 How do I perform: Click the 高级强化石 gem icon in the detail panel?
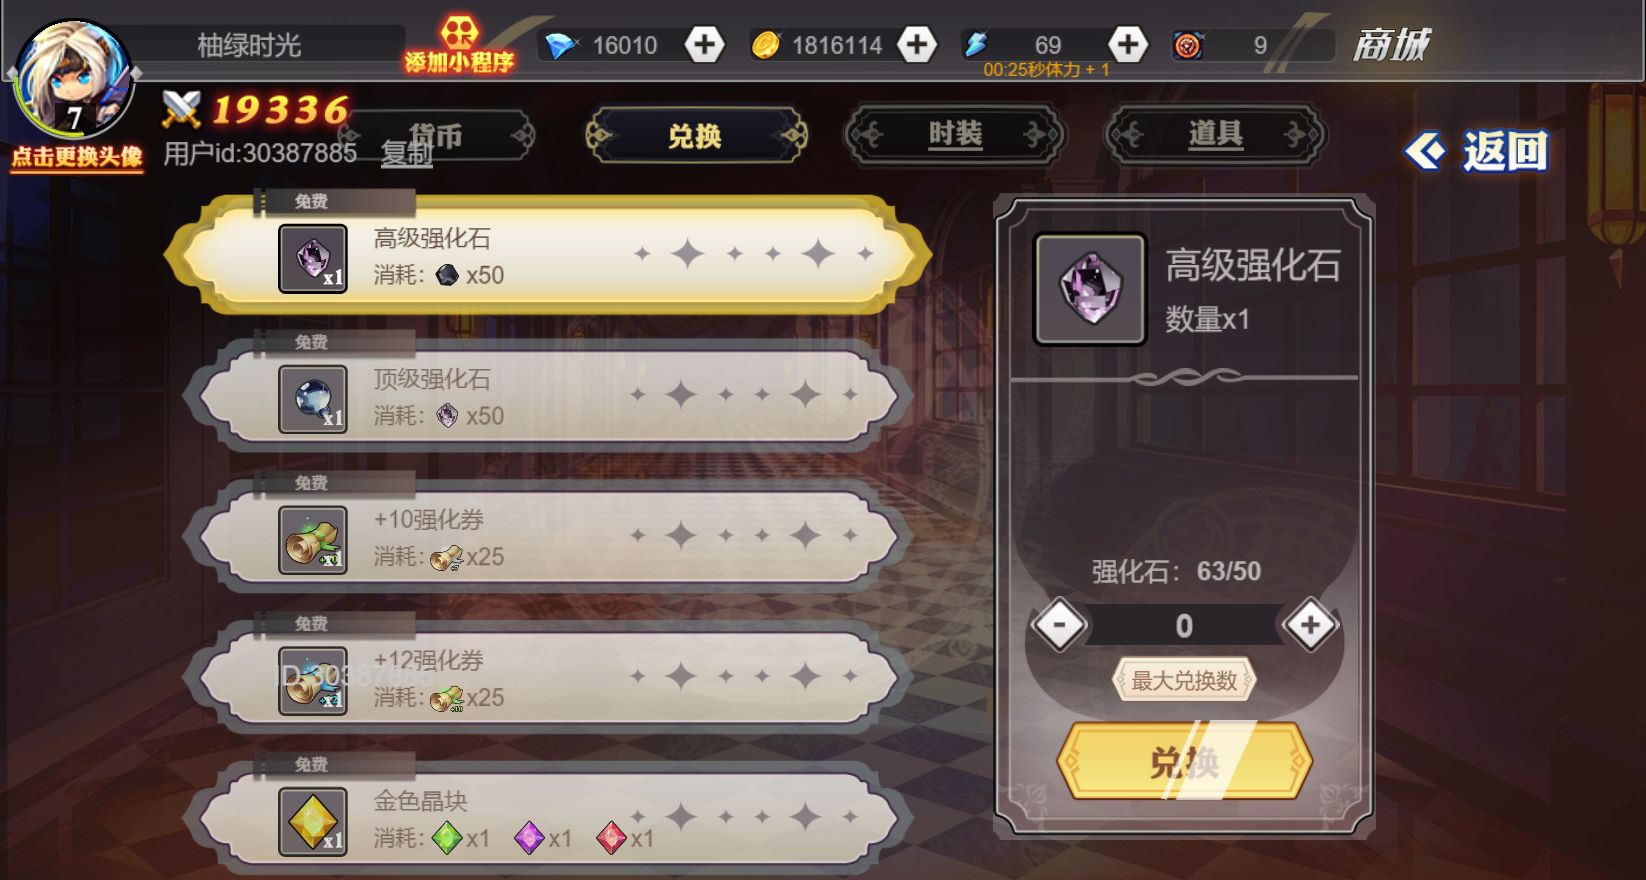click(x=1090, y=289)
